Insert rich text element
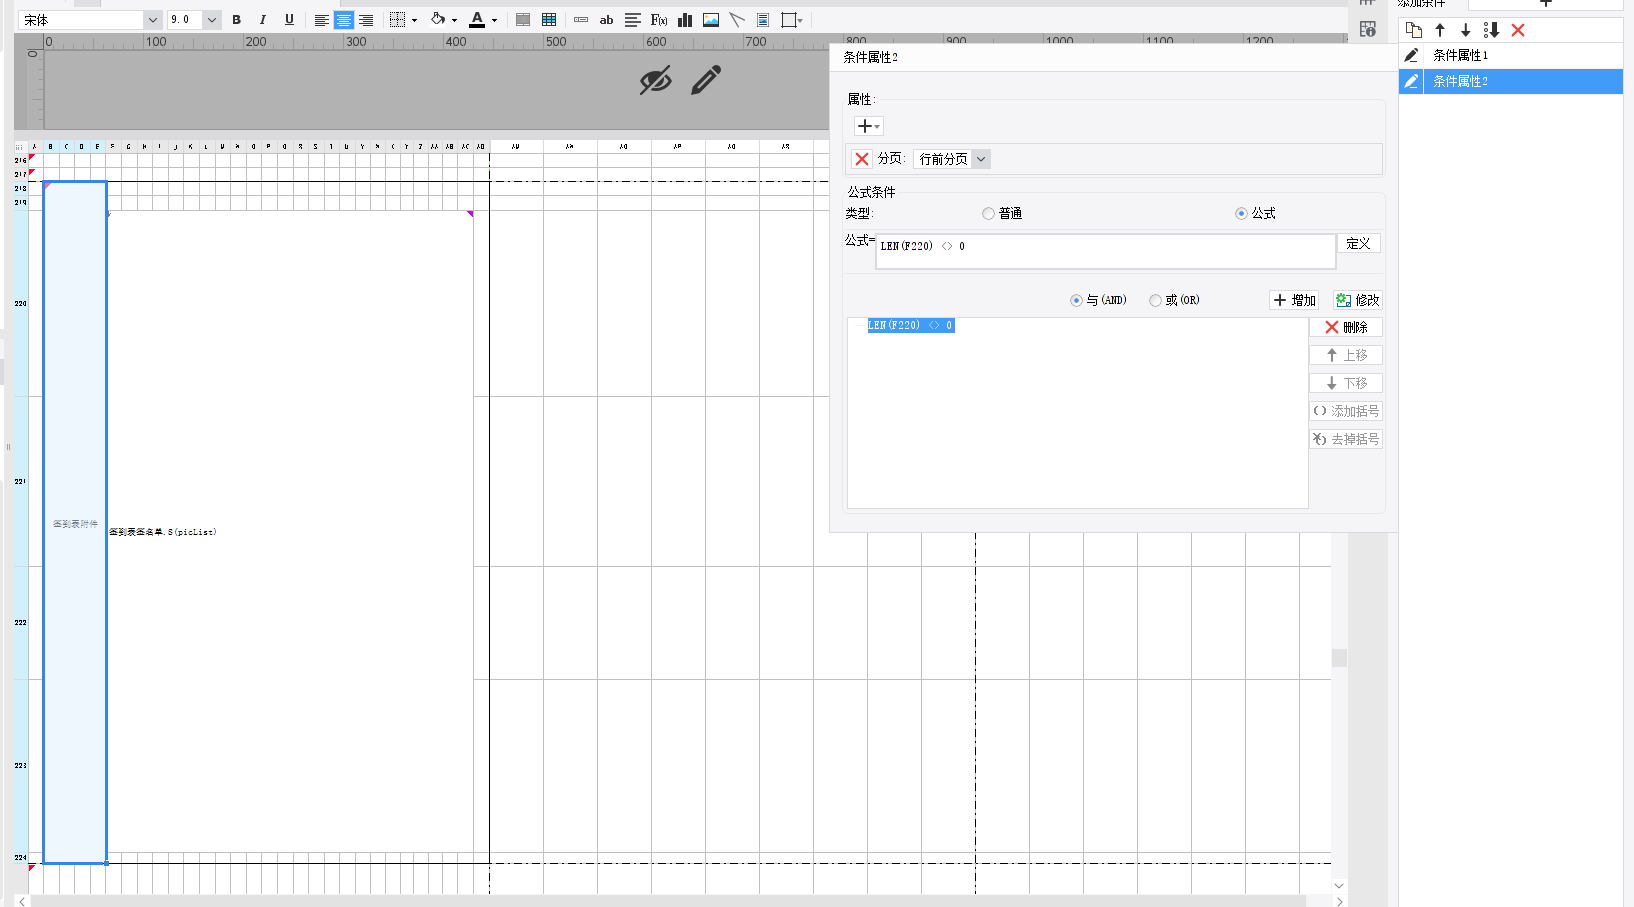This screenshot has width=1634, height=907. [632, 20]
